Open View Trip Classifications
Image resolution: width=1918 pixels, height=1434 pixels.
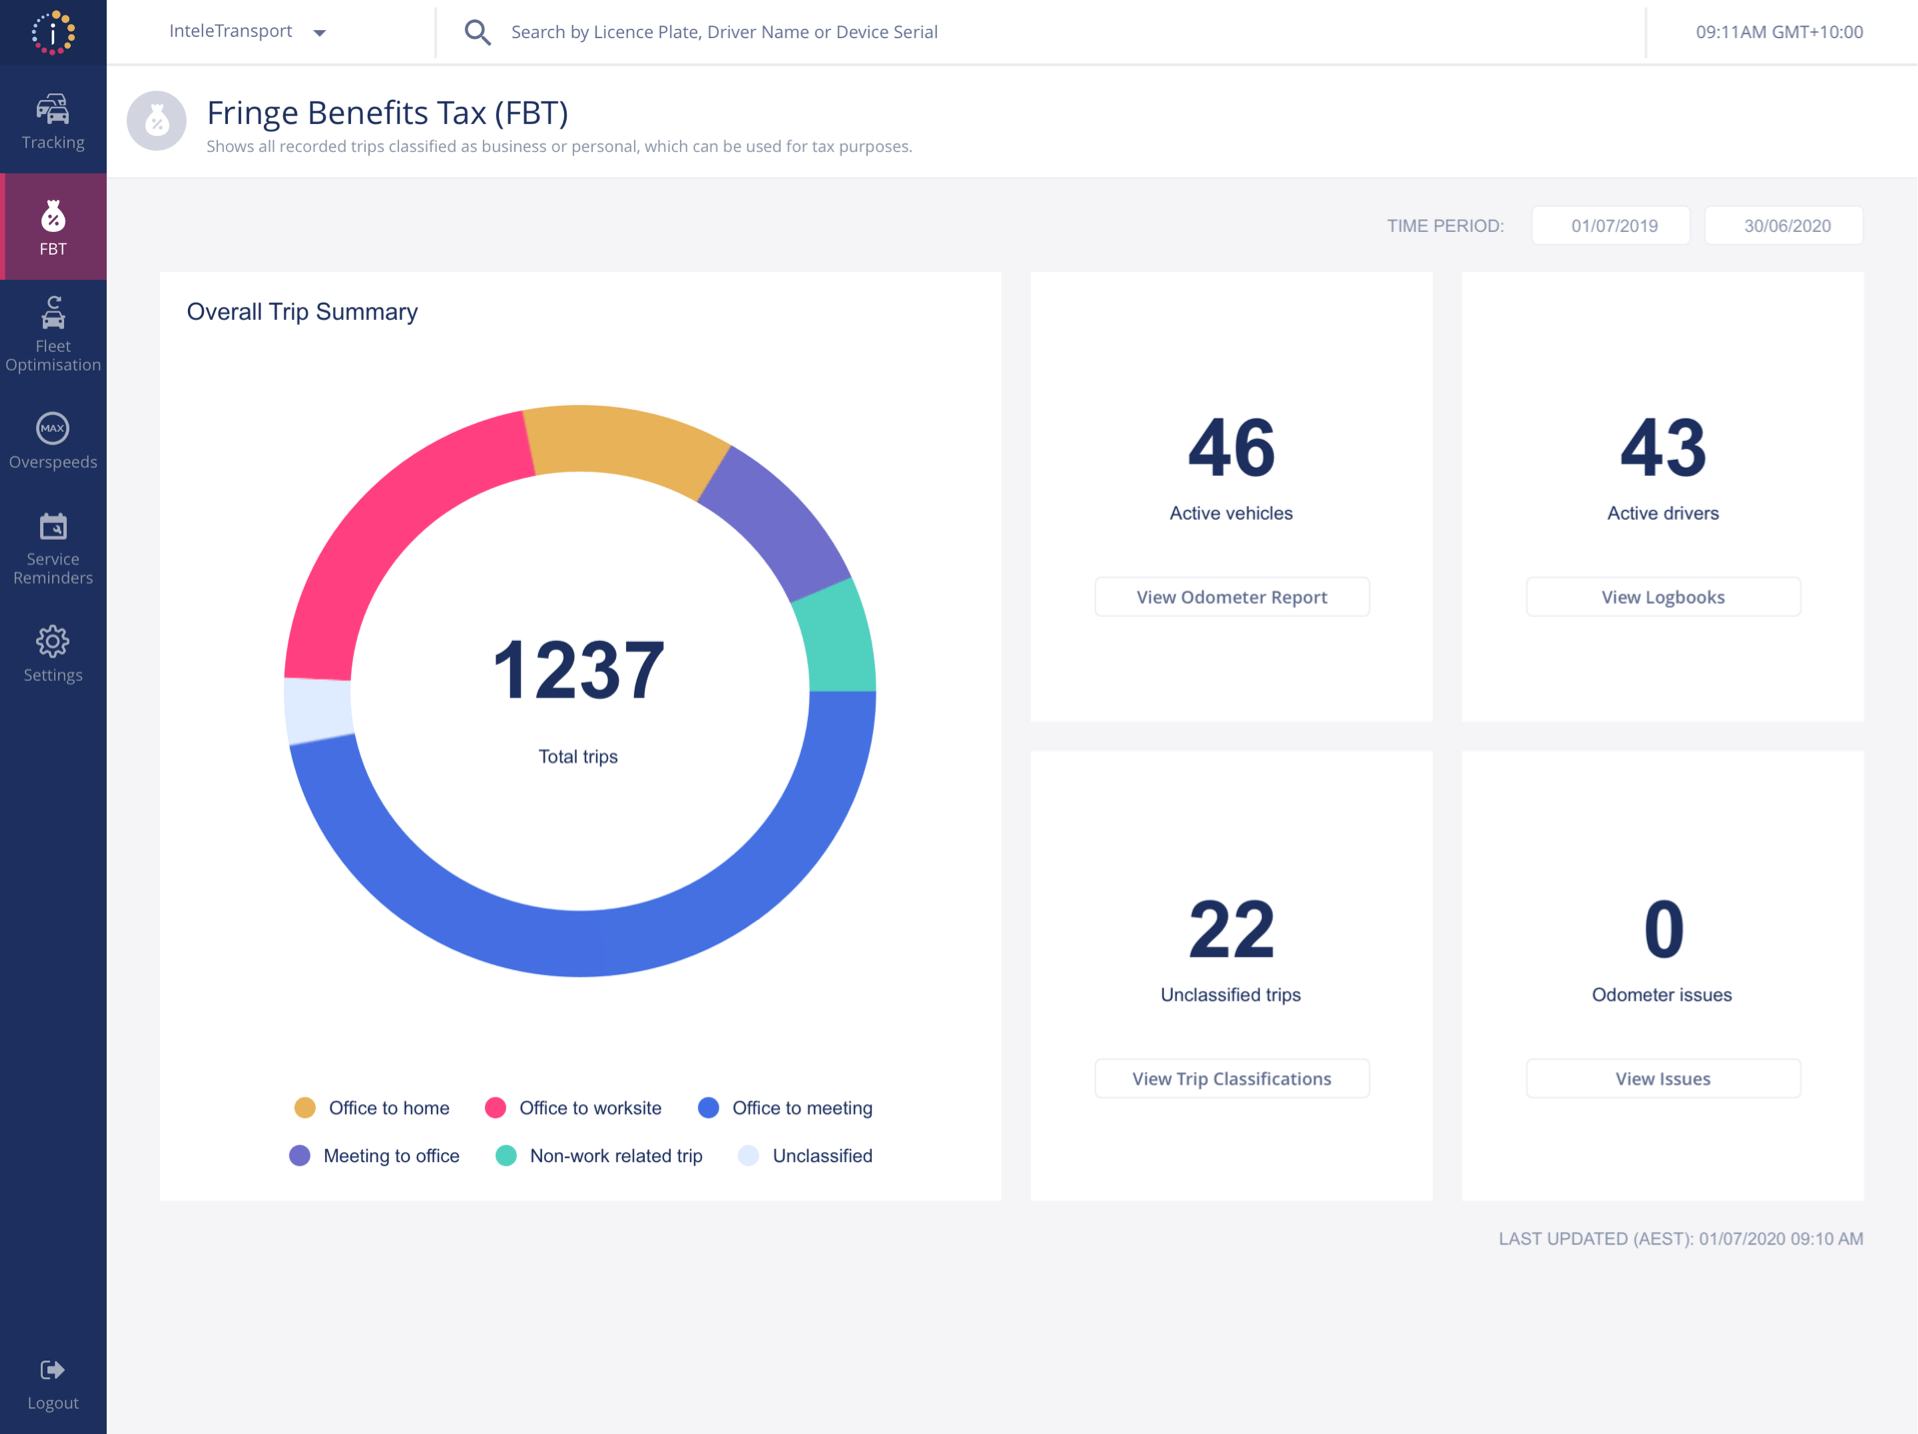pyautogui.click(x=1231, y=1079)
